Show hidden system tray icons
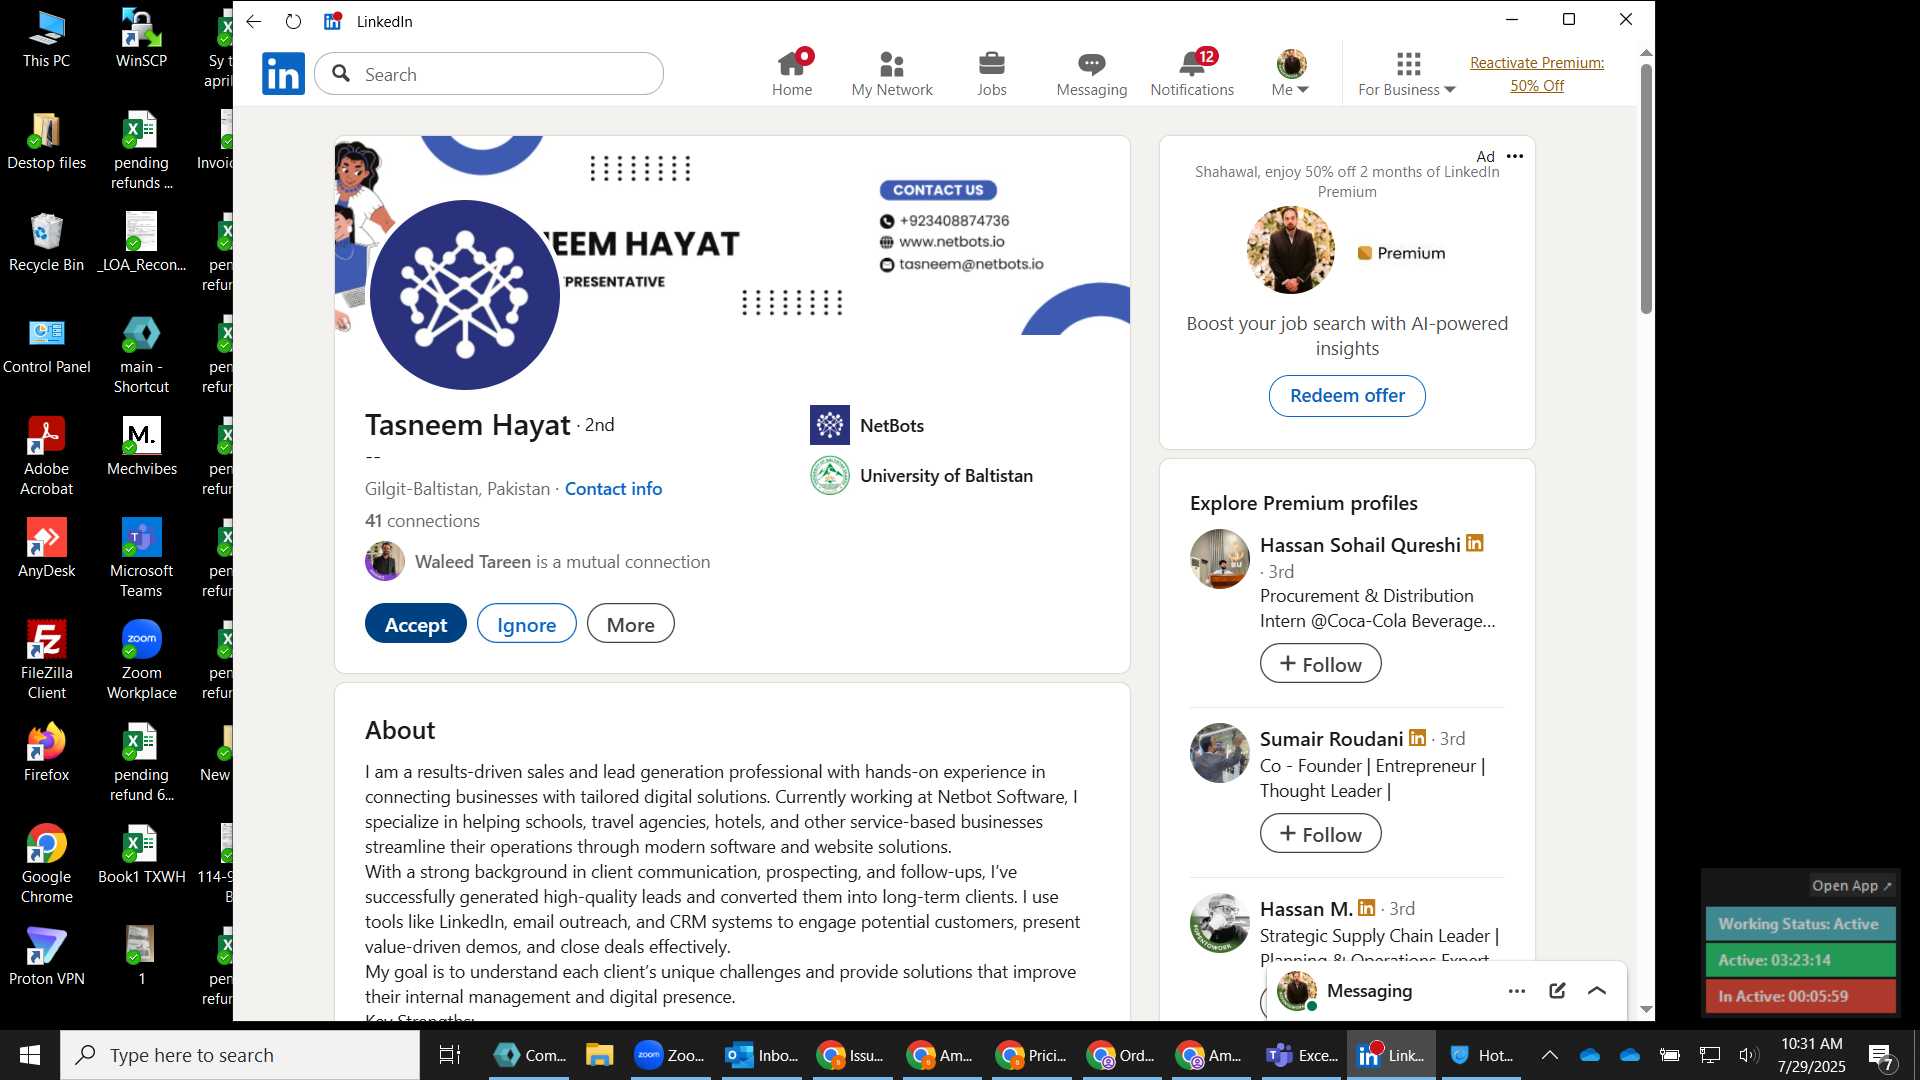 [x=1549, y=1055]
